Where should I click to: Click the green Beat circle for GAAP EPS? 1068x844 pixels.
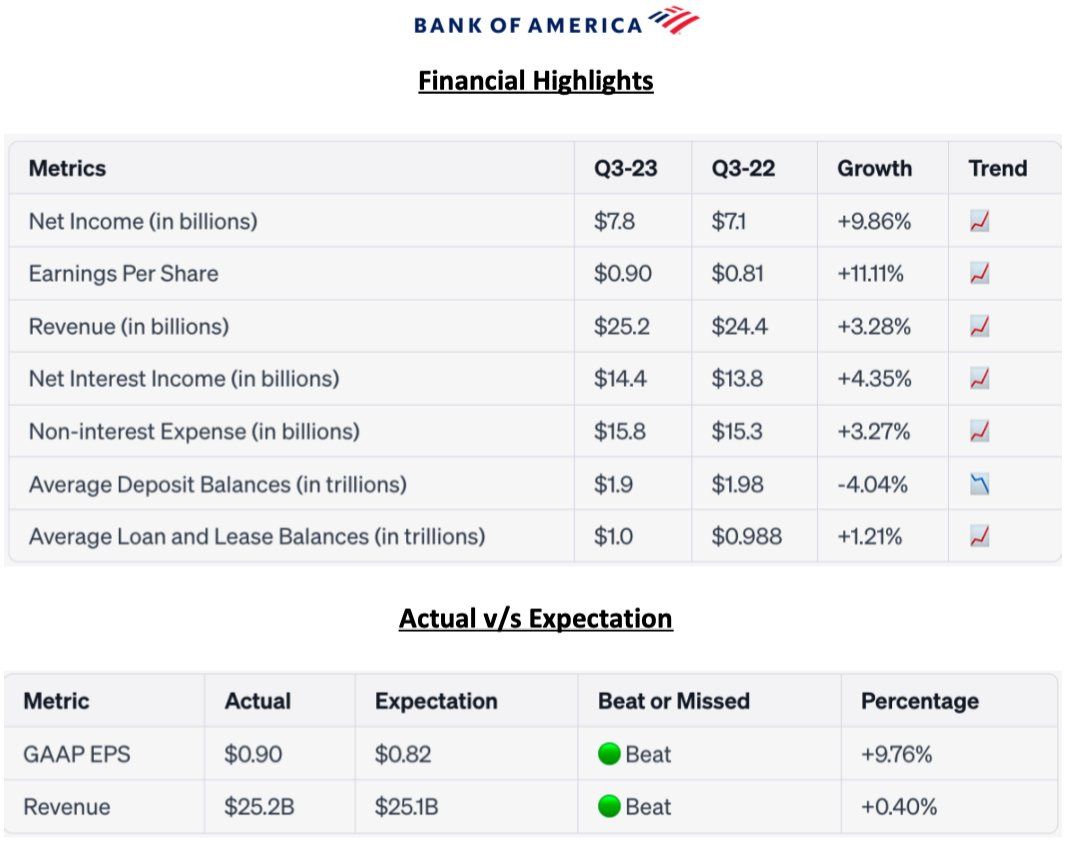click(x=609, y=754)
